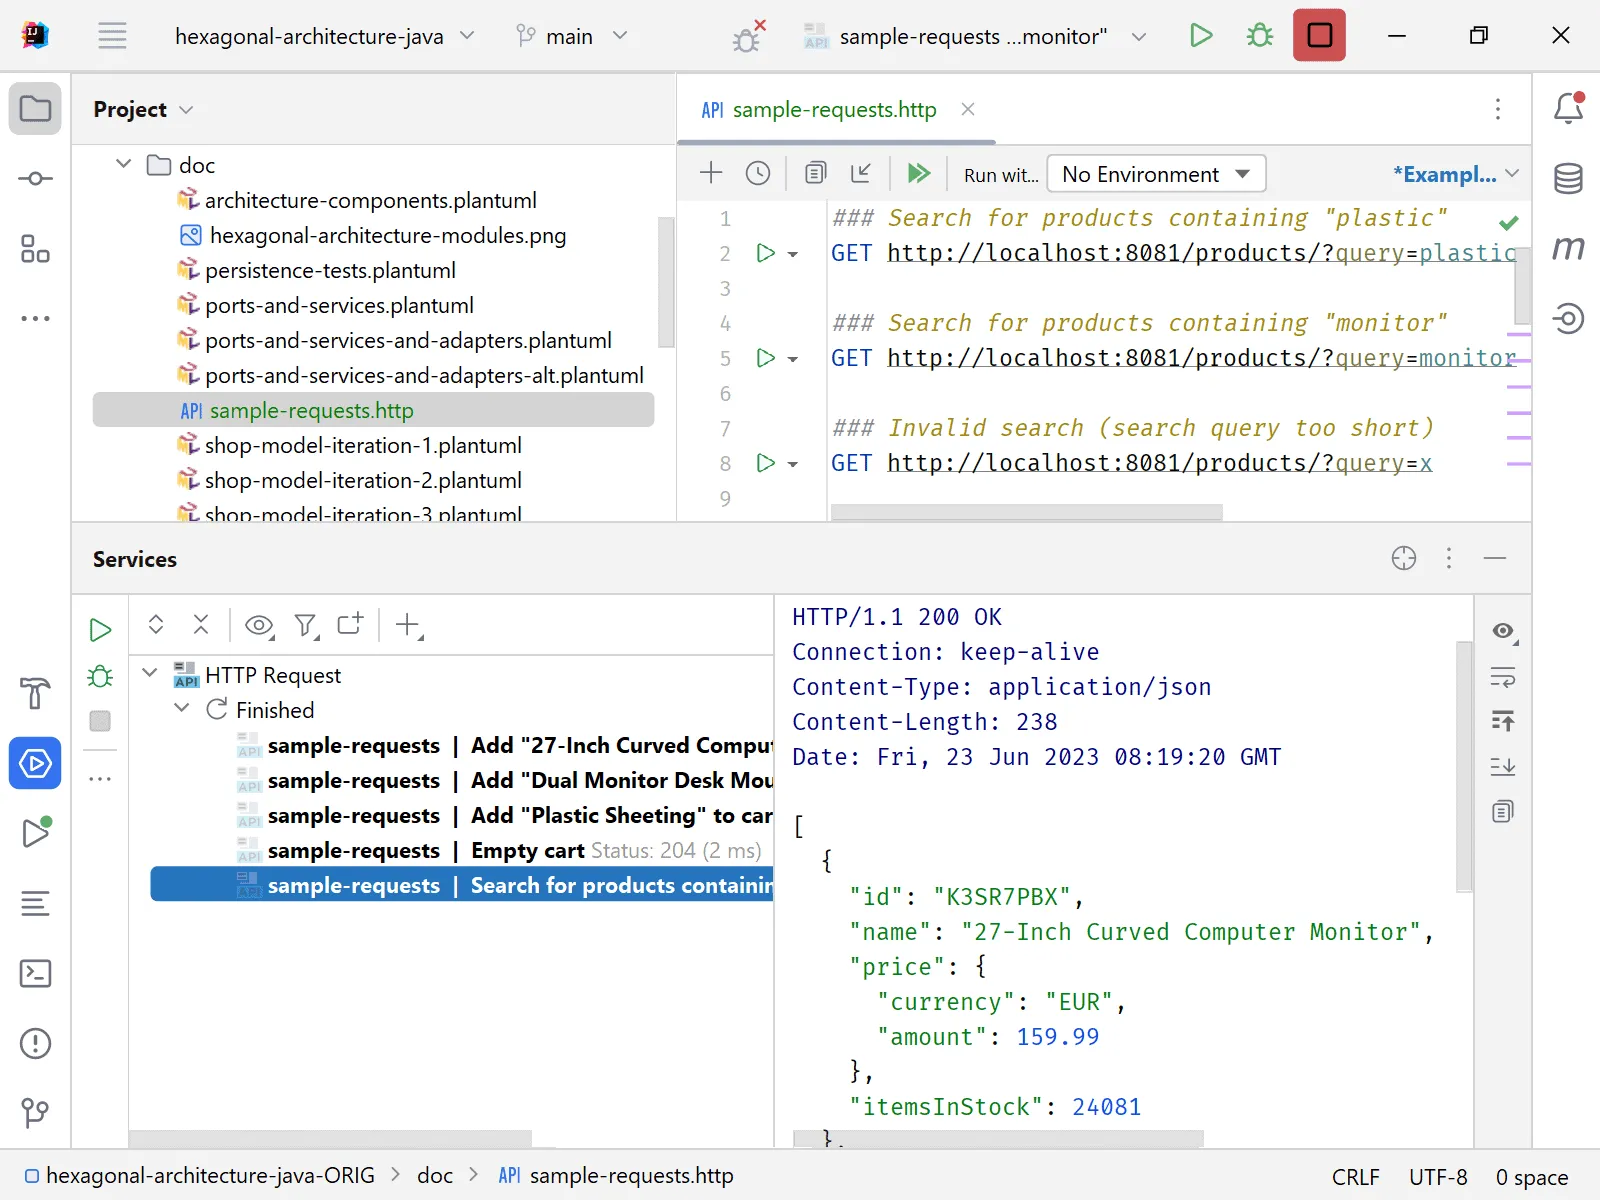The image size is (1600, 1200).
Task: Run the monitor search request on line 5
Action: point(766,358)
